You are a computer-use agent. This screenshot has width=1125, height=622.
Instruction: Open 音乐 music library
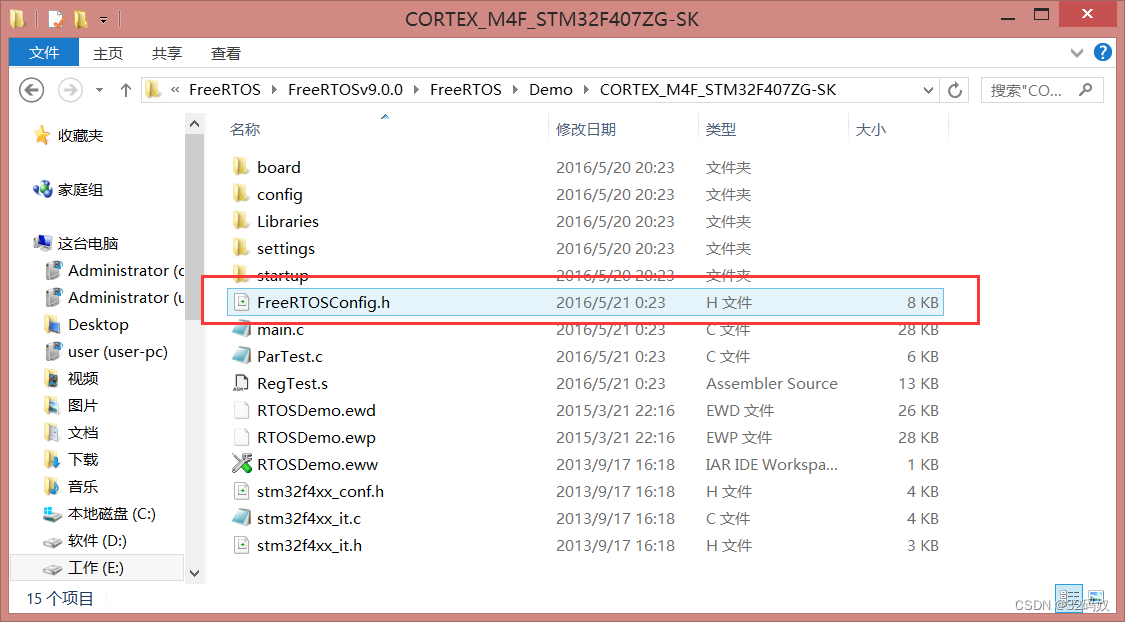[83, 486]
